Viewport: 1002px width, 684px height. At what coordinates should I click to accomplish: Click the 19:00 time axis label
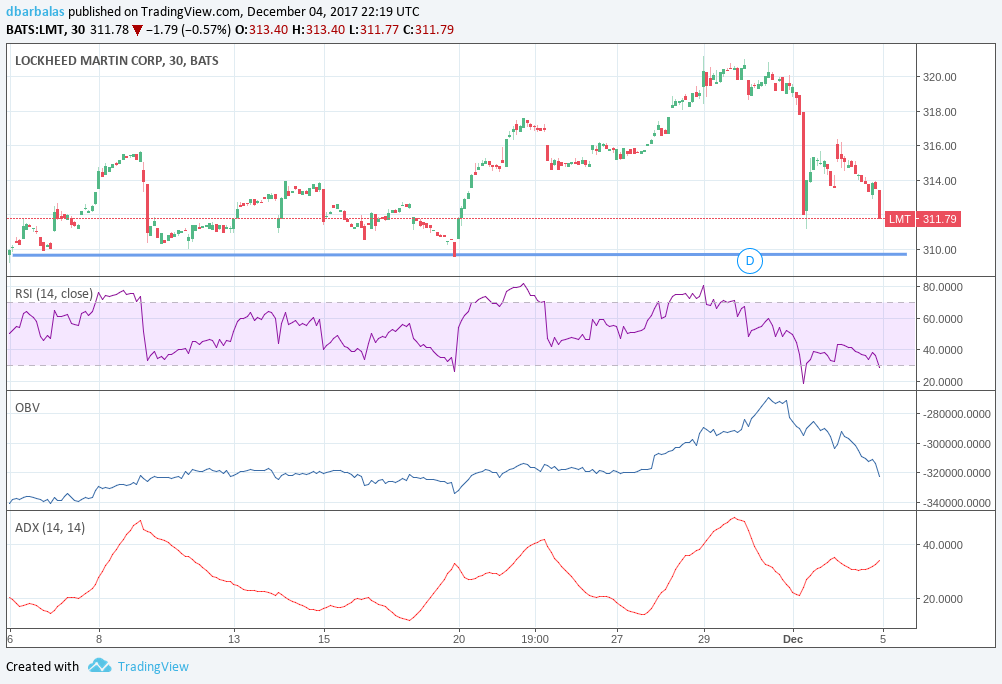[x=535, y=639]
